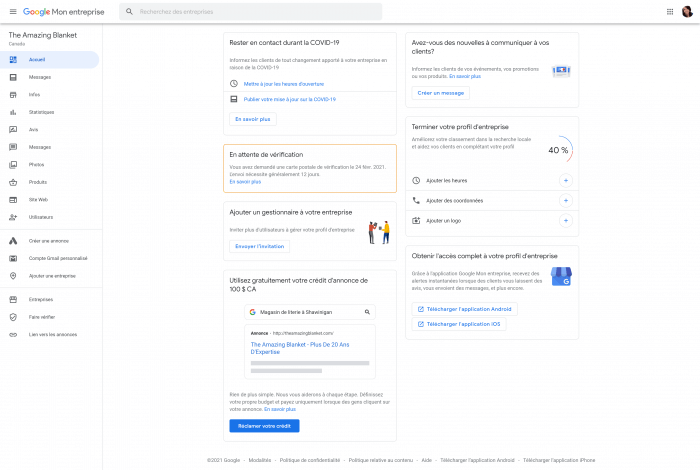Screen dimensions: 700x470
Task: Click the Statistiques bar chart icon
Action: point(13,112)
